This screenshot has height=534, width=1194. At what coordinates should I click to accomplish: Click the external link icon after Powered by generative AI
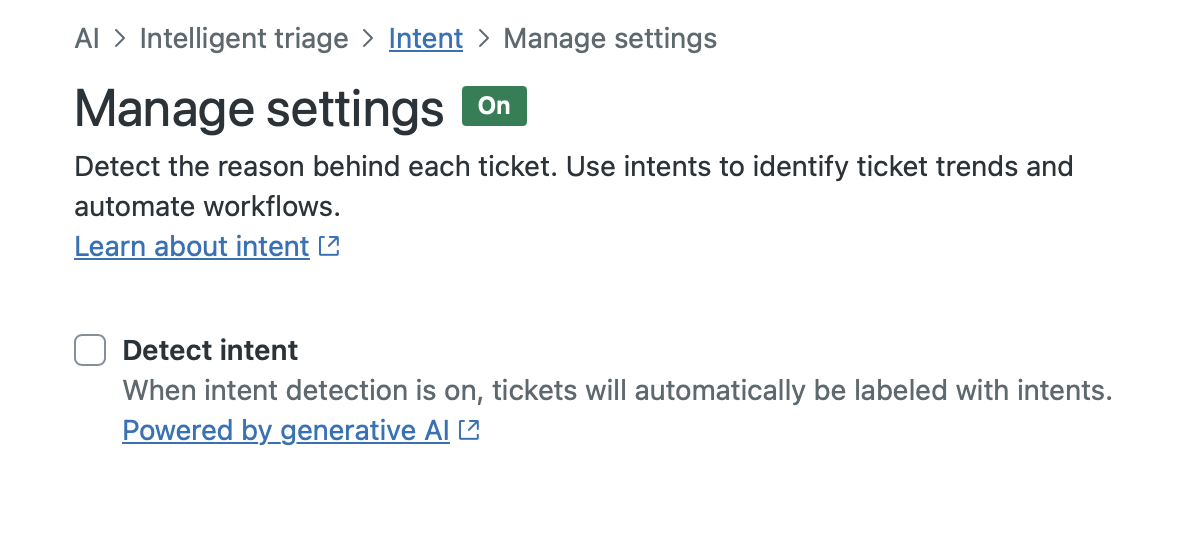[x=469, y=430]
